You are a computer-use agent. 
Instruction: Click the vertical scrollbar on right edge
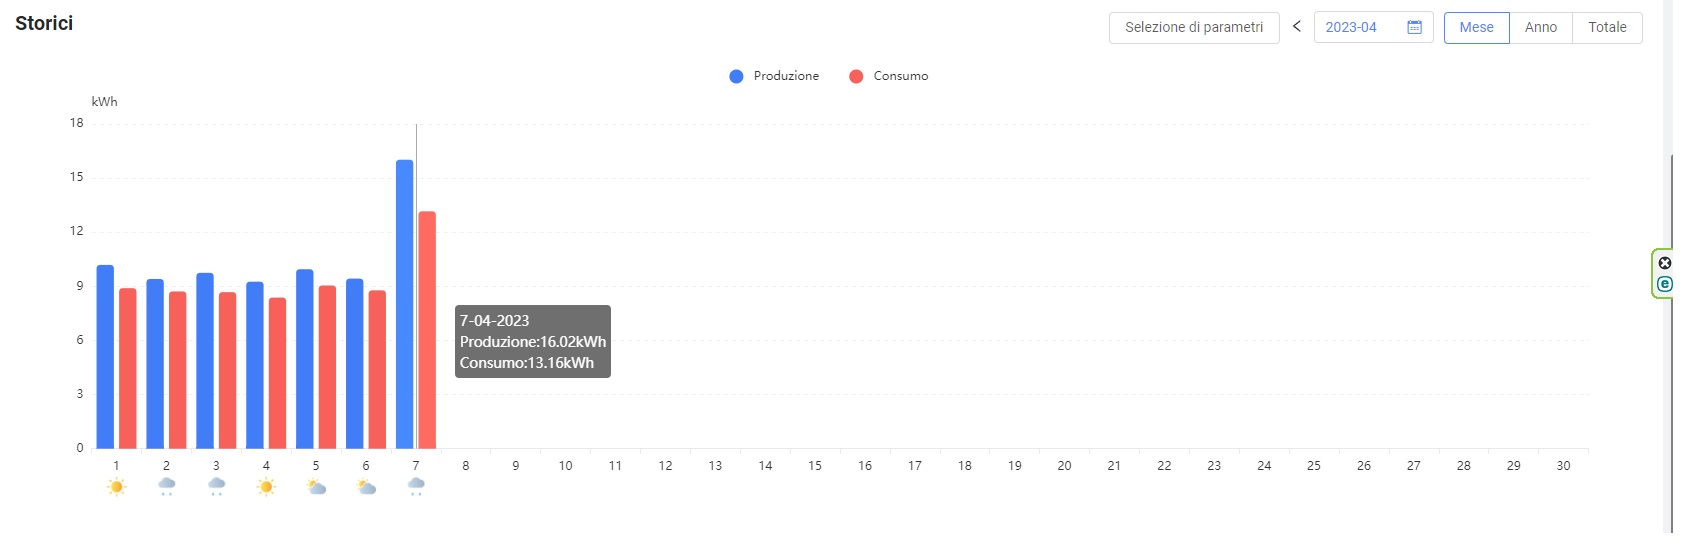pyautogui.click(x=1671, y=340)
